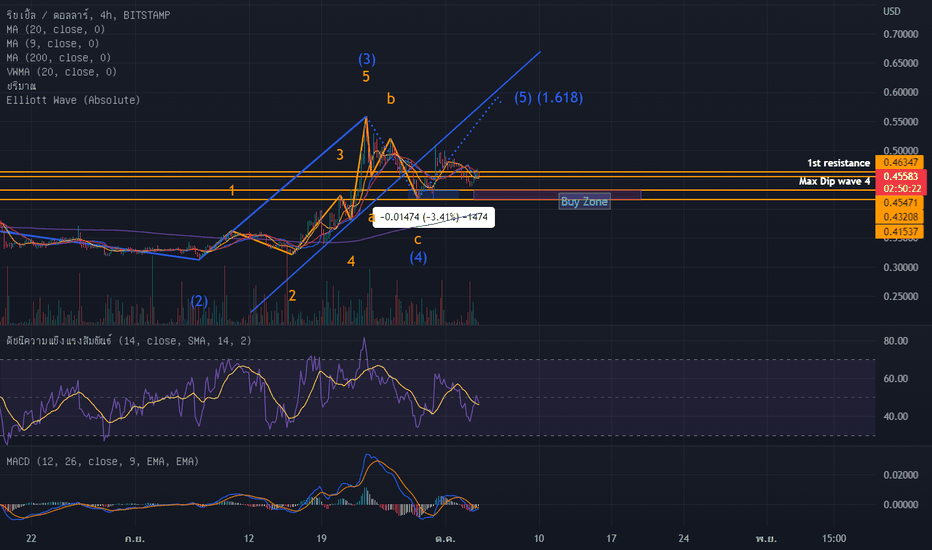Click the 22 date on time axis

(31, 539)
